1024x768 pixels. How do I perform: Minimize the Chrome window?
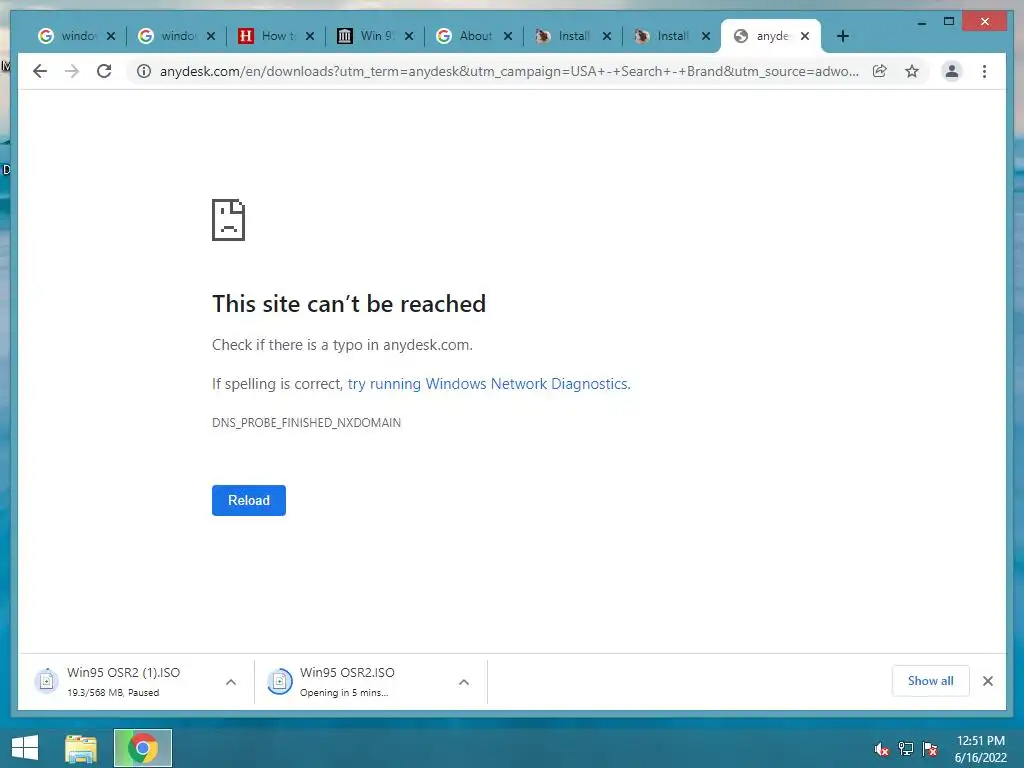(x=921, y=22)
